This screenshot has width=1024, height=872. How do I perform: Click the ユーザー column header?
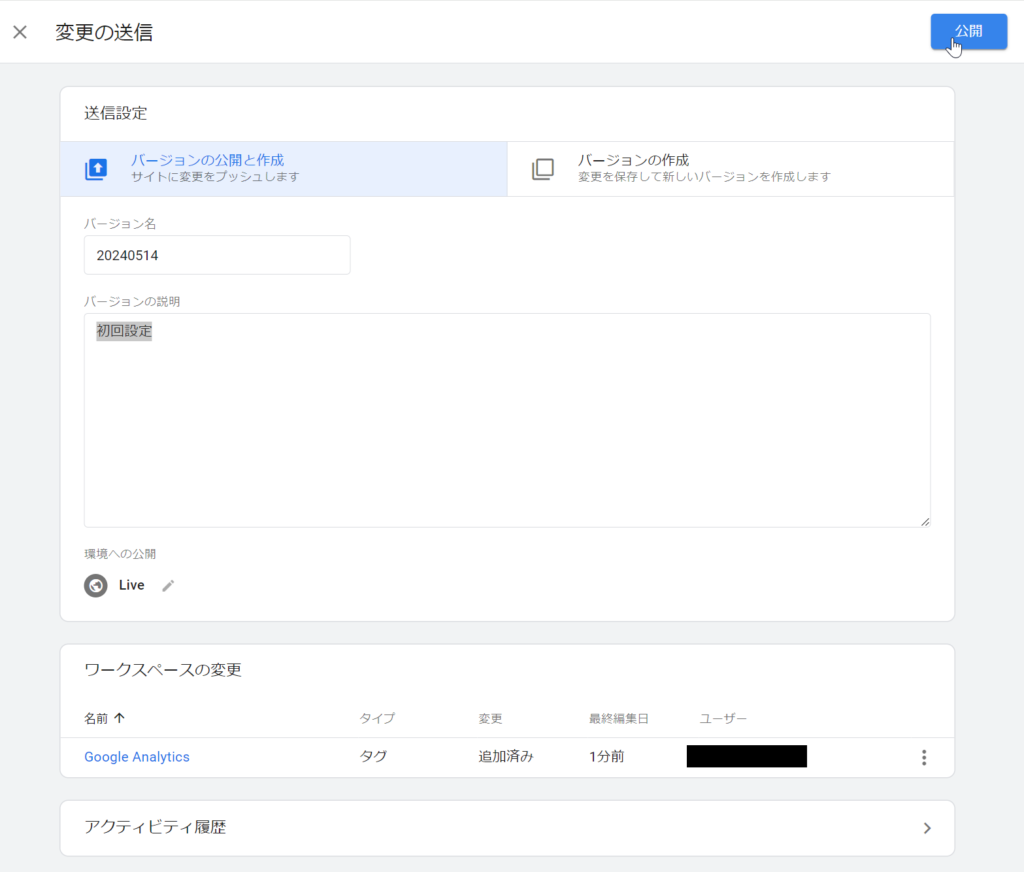(x=723, y=718)
